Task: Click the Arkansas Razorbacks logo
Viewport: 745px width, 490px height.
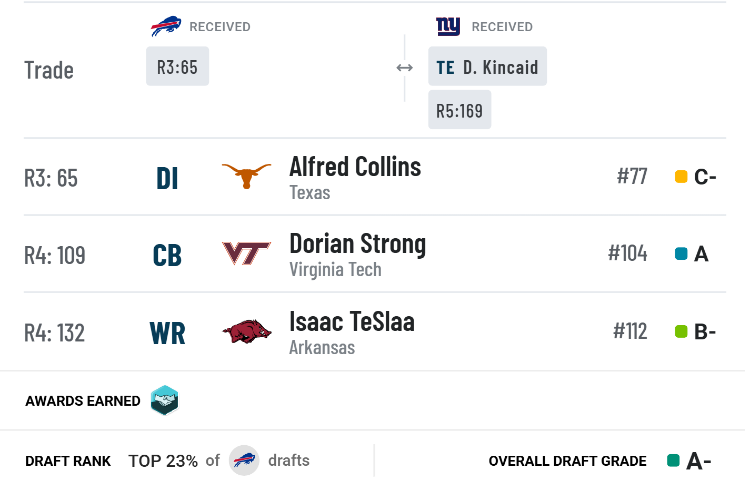Action: tap(247, 331)
